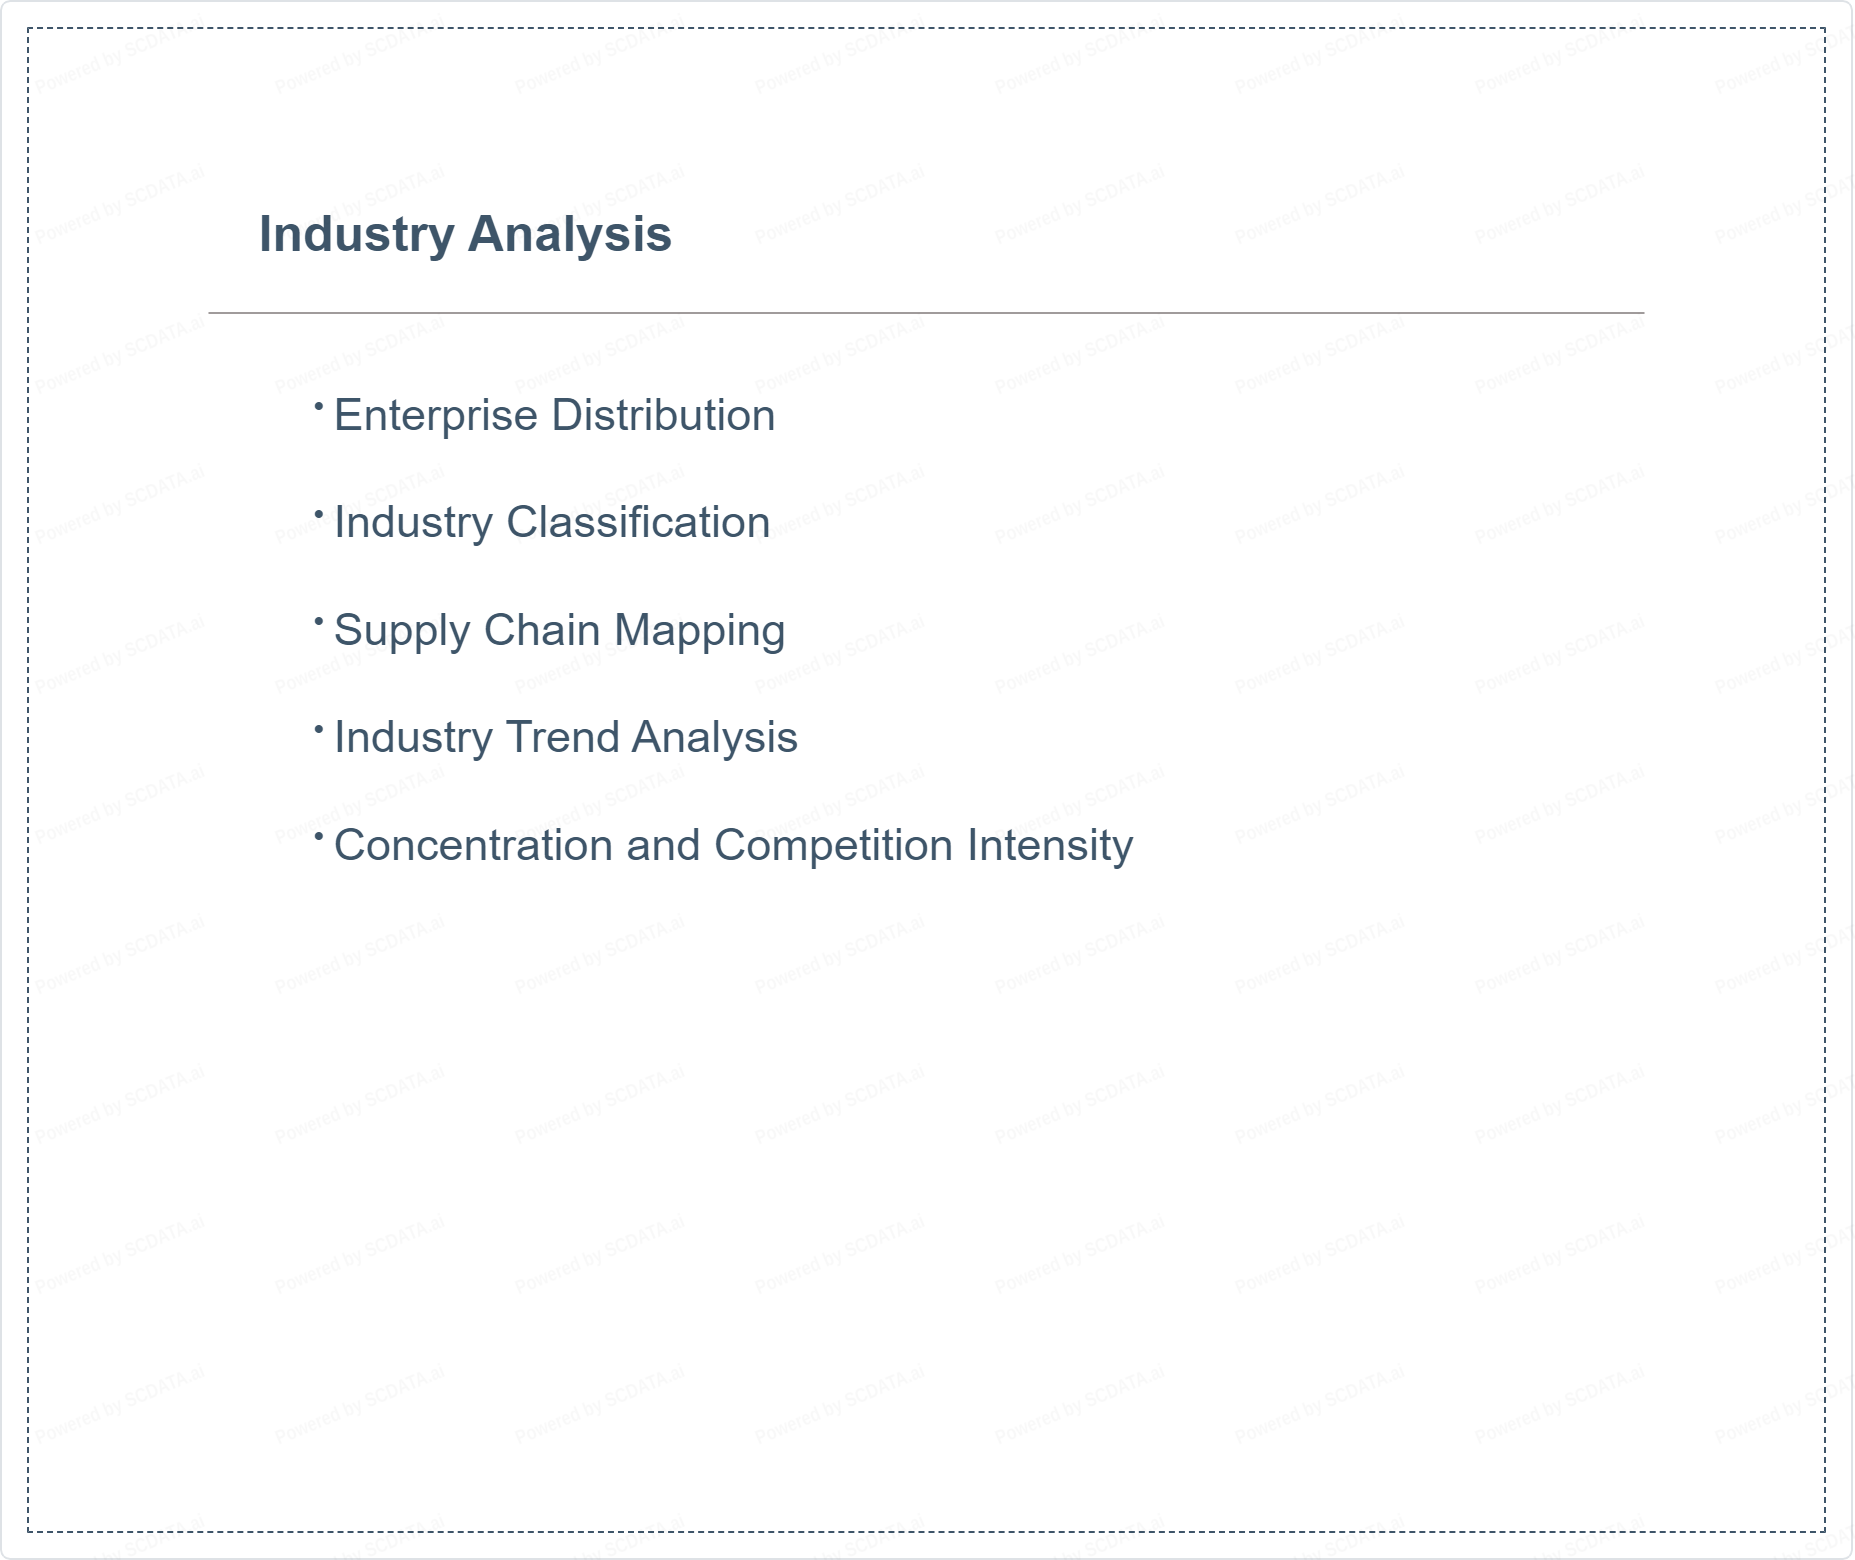Click the bullet dot before Concentration and Competition

(x=319, y=836)
